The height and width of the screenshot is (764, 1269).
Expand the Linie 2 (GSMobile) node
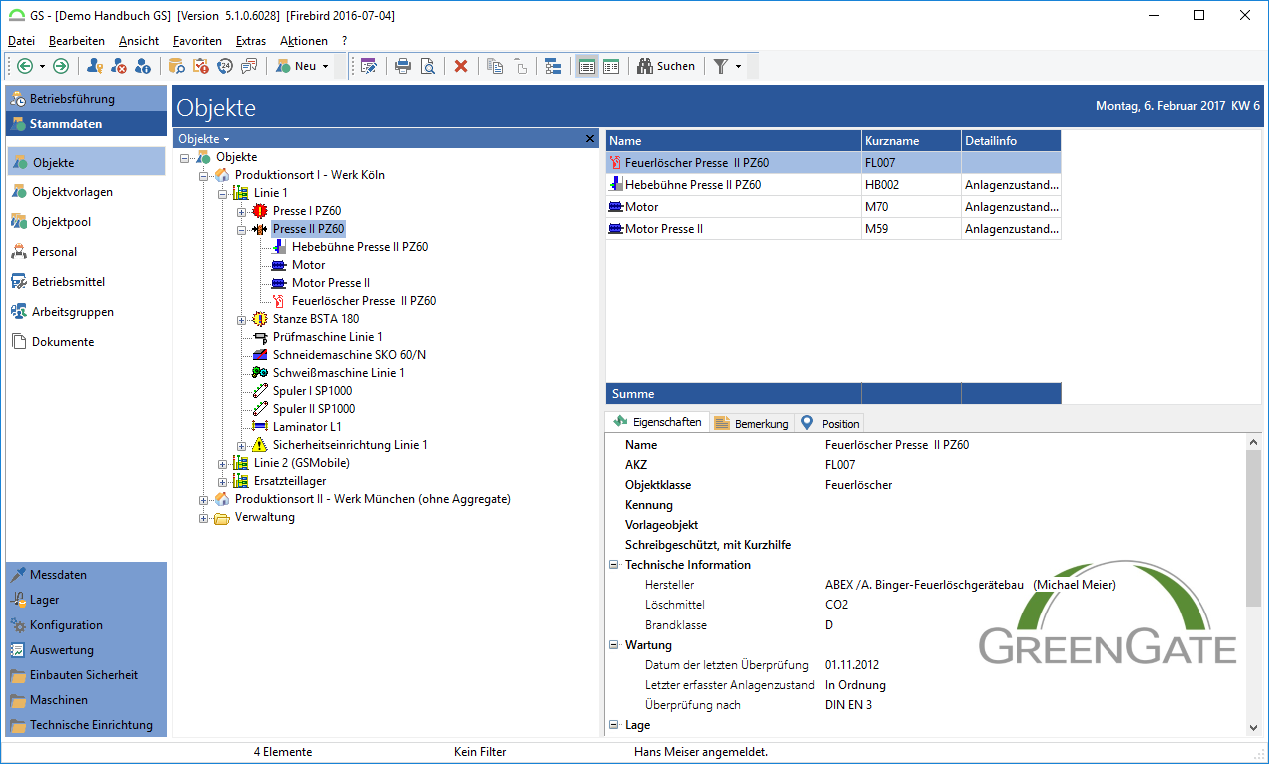click(x=222, y=463)
